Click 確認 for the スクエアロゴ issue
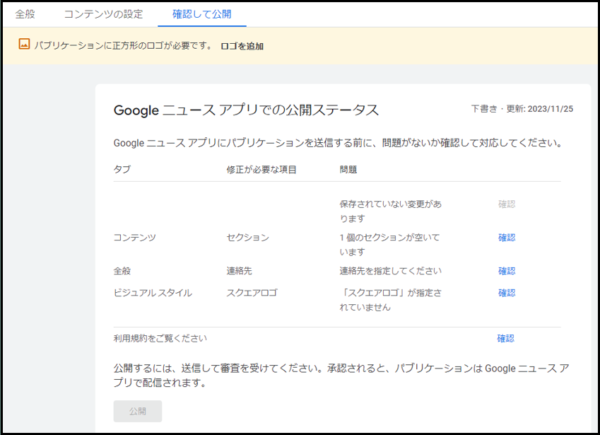Image resolution: width=600 pixels, height=435 pixels. [x=507, y=293]
